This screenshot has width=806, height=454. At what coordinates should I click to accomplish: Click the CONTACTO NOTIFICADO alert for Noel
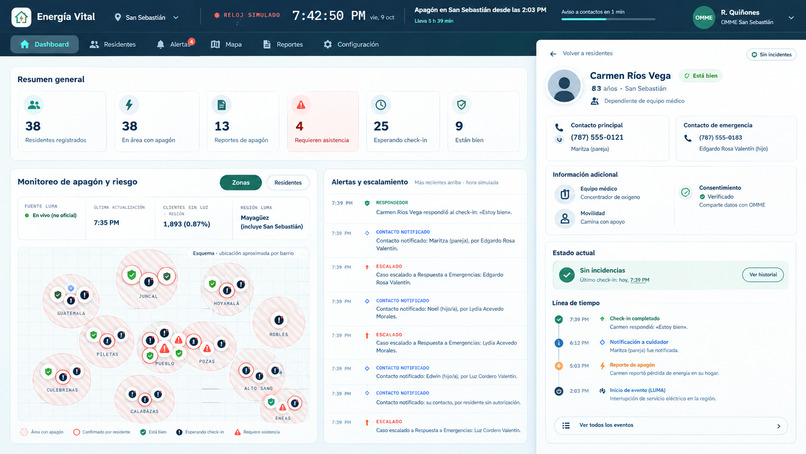pos(425,308)
